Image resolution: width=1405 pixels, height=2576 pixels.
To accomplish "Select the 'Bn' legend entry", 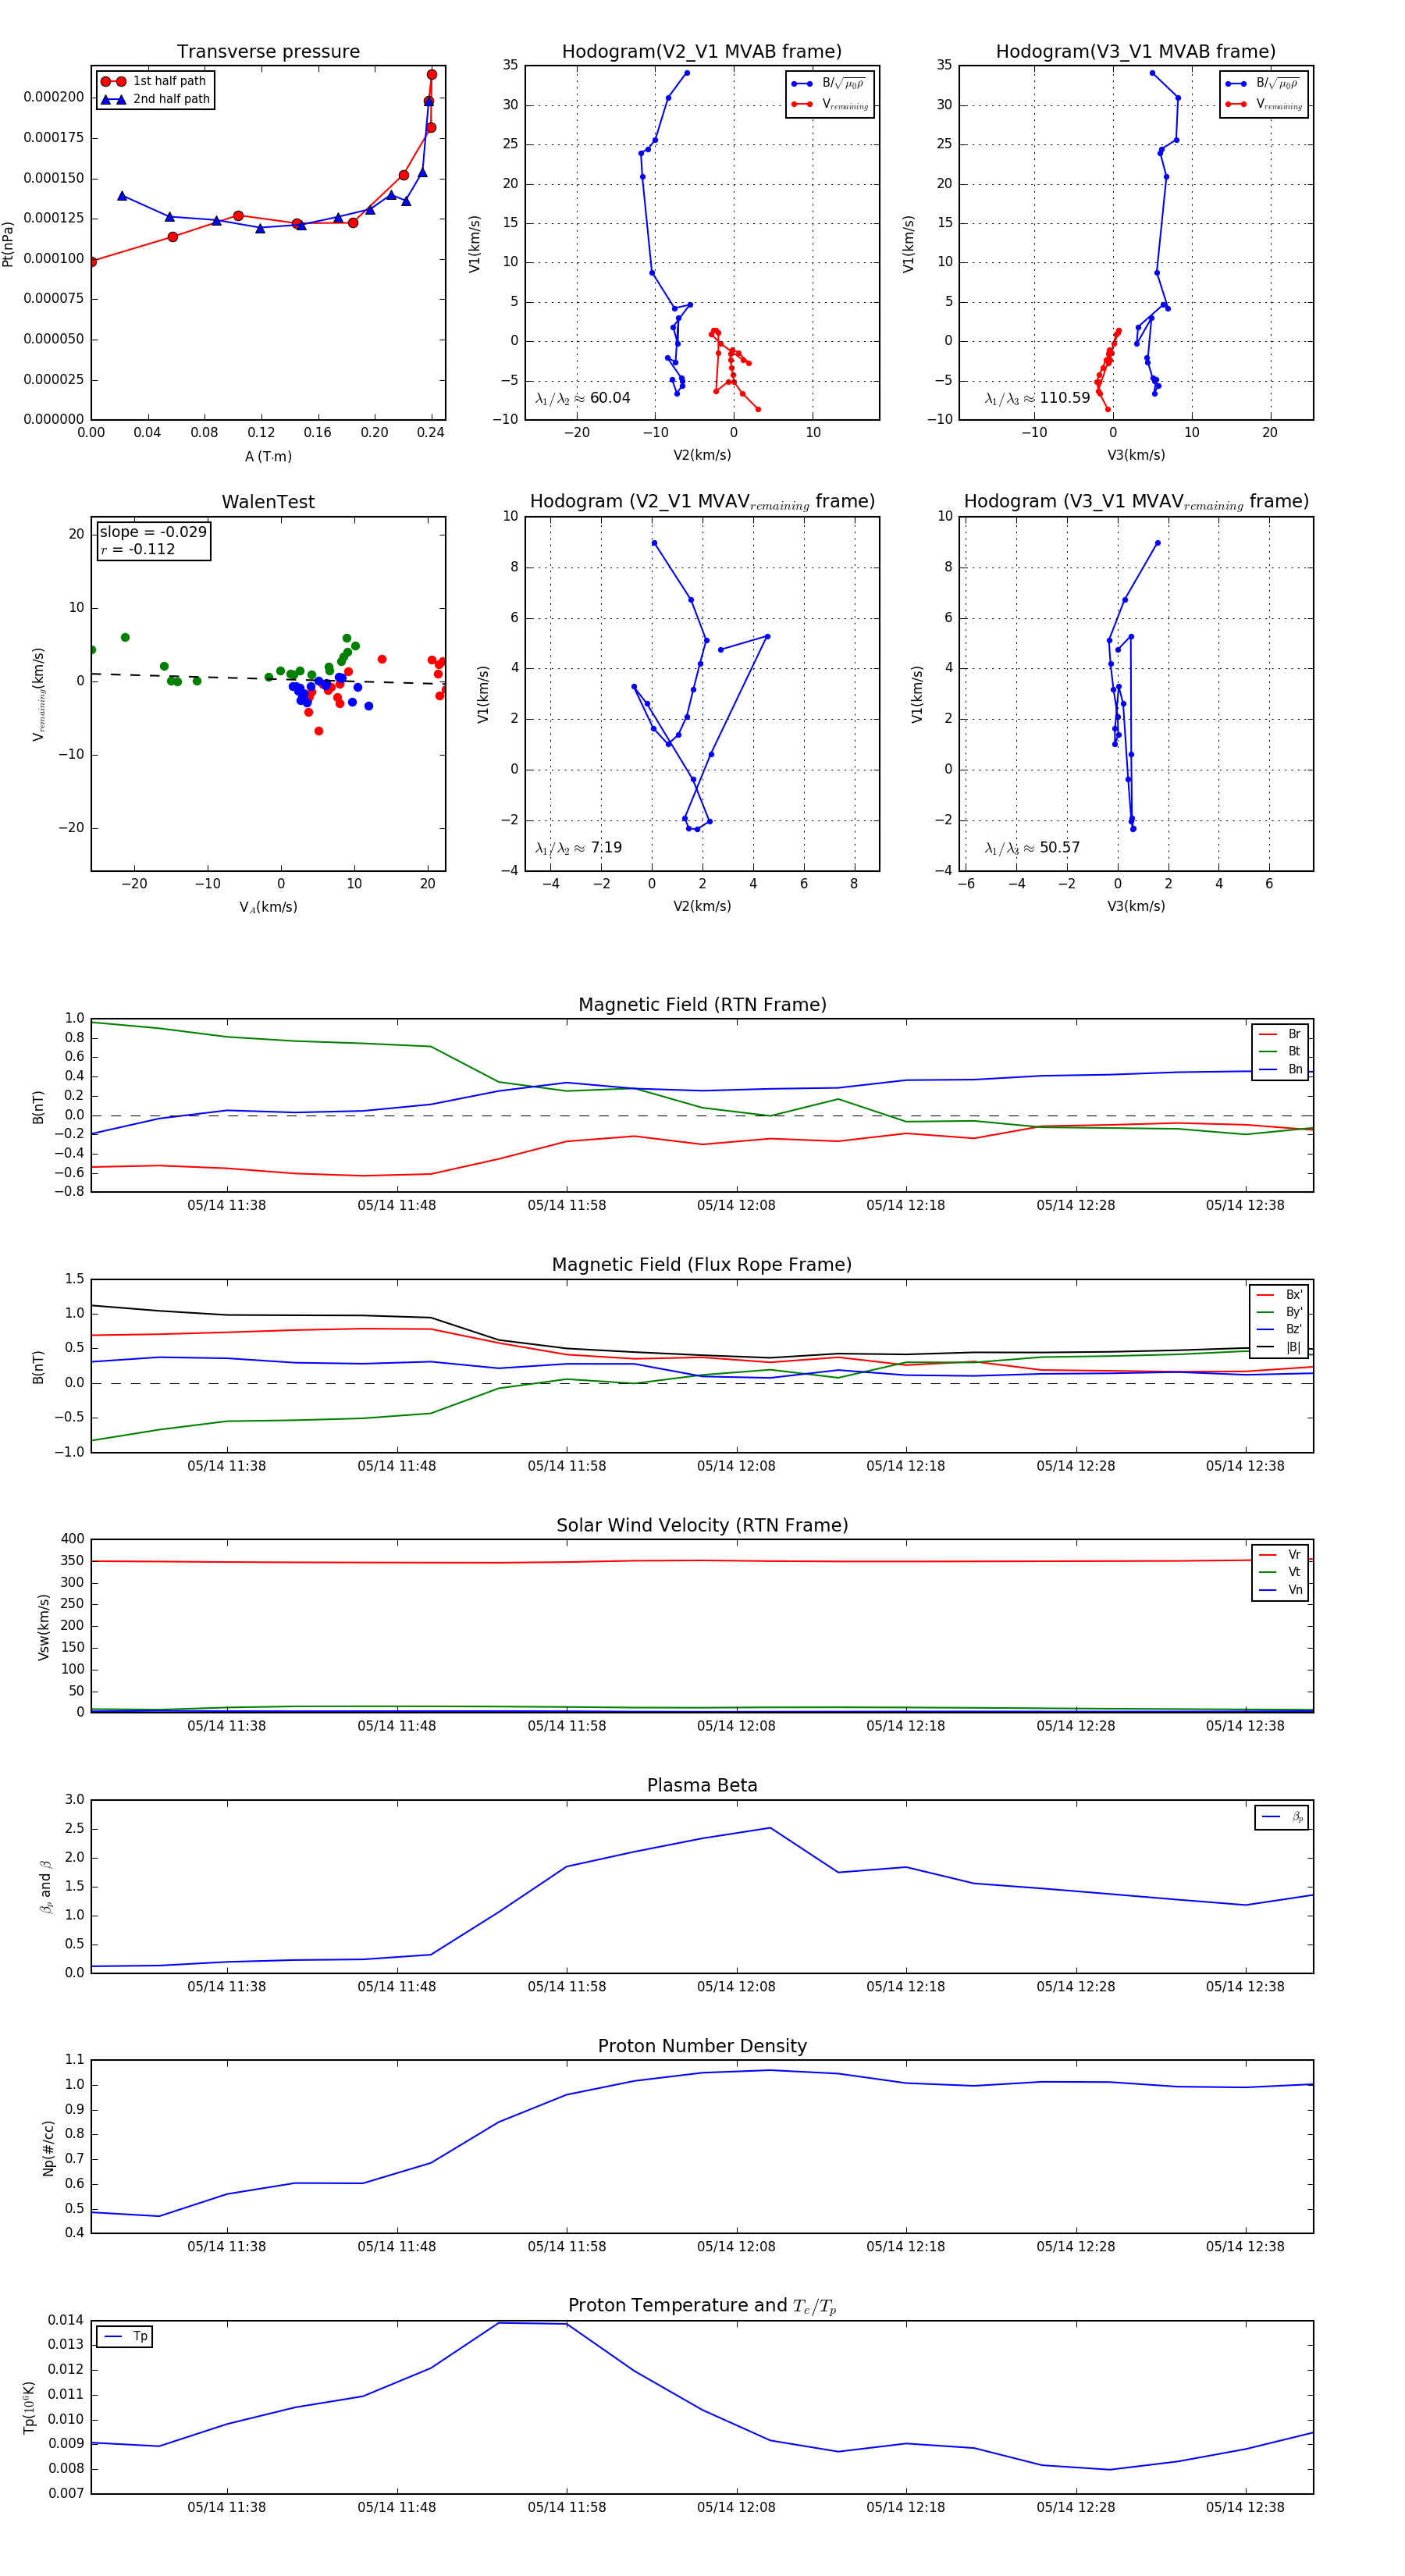I will click(x=1280, y=1070).
